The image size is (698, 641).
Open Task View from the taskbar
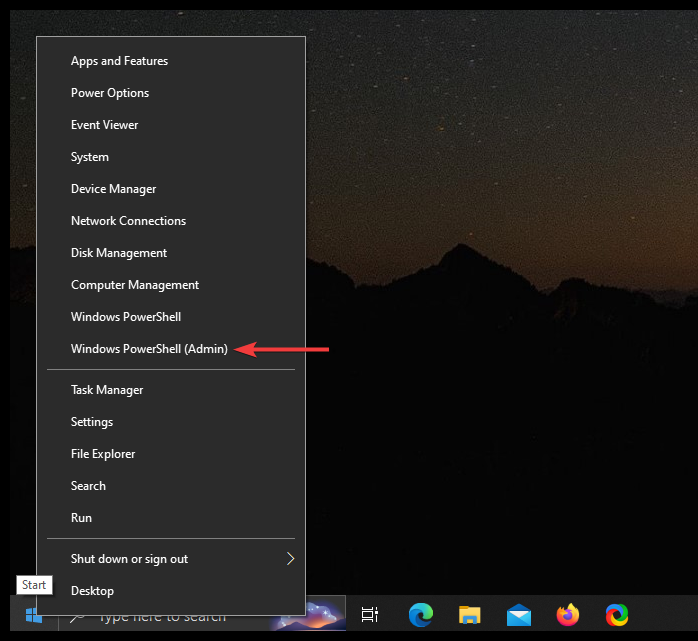pyautogui.click(x=369, y=615)
